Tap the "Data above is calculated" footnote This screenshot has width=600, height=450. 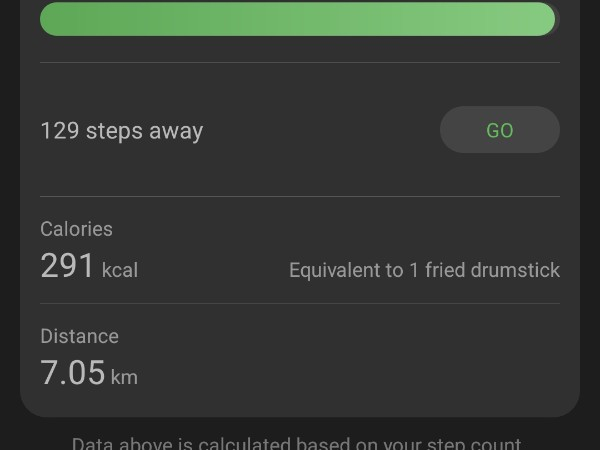click(297, 443)
